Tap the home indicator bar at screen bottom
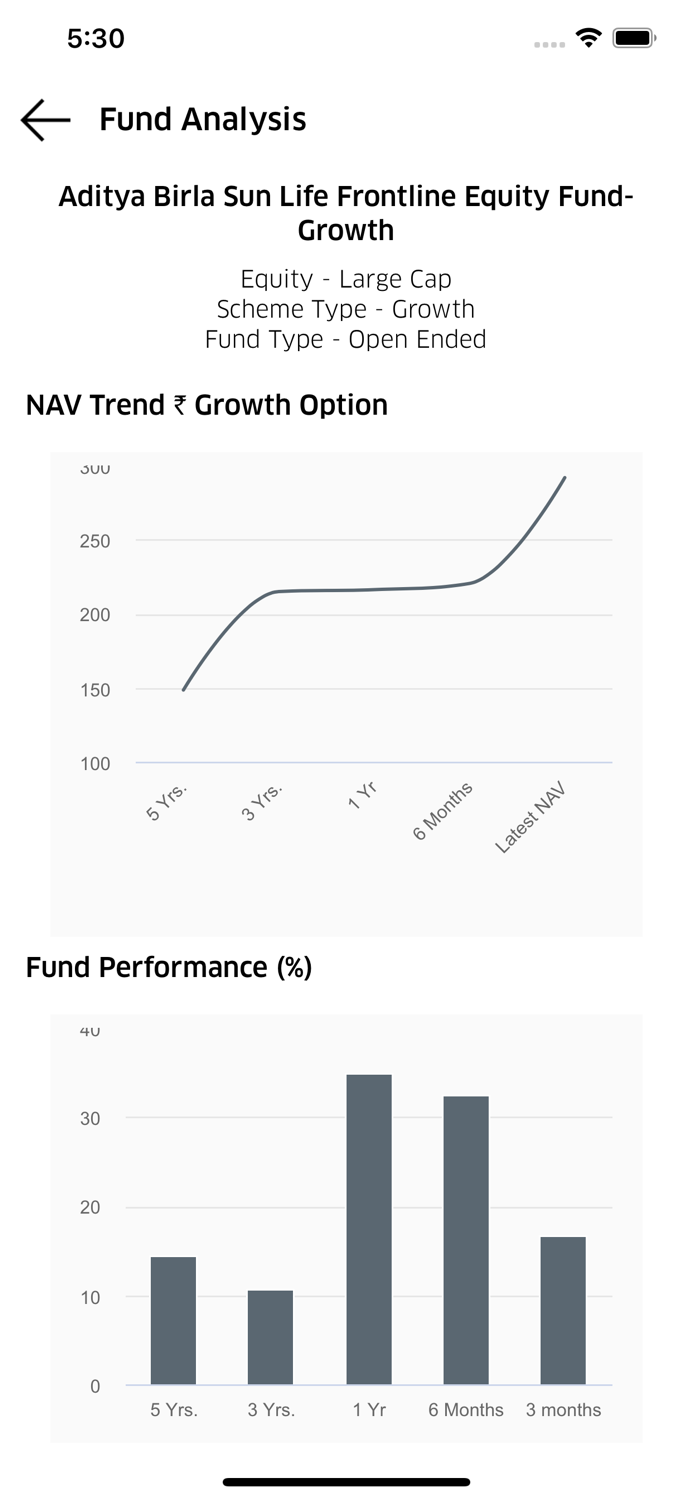Screen dimensions: 693x1500 click(x=346, y=1482)
